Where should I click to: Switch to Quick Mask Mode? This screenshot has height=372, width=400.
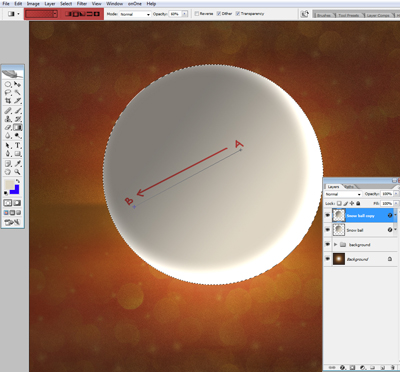click(17, 203)
